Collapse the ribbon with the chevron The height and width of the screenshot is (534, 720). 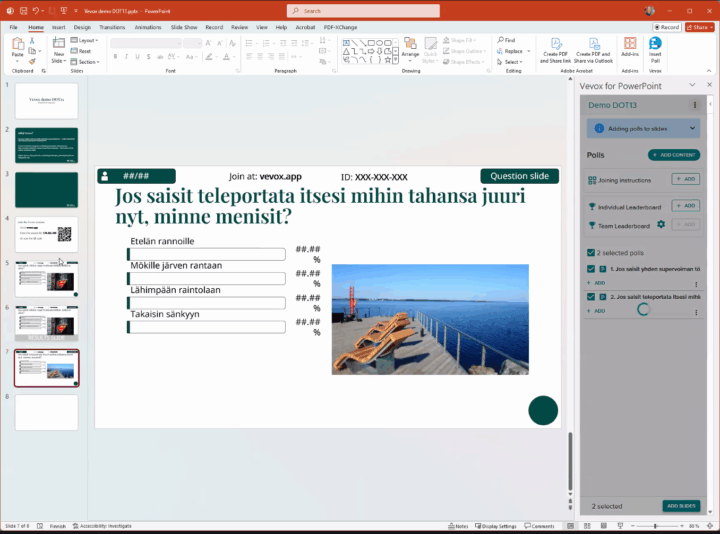(709, 70)
